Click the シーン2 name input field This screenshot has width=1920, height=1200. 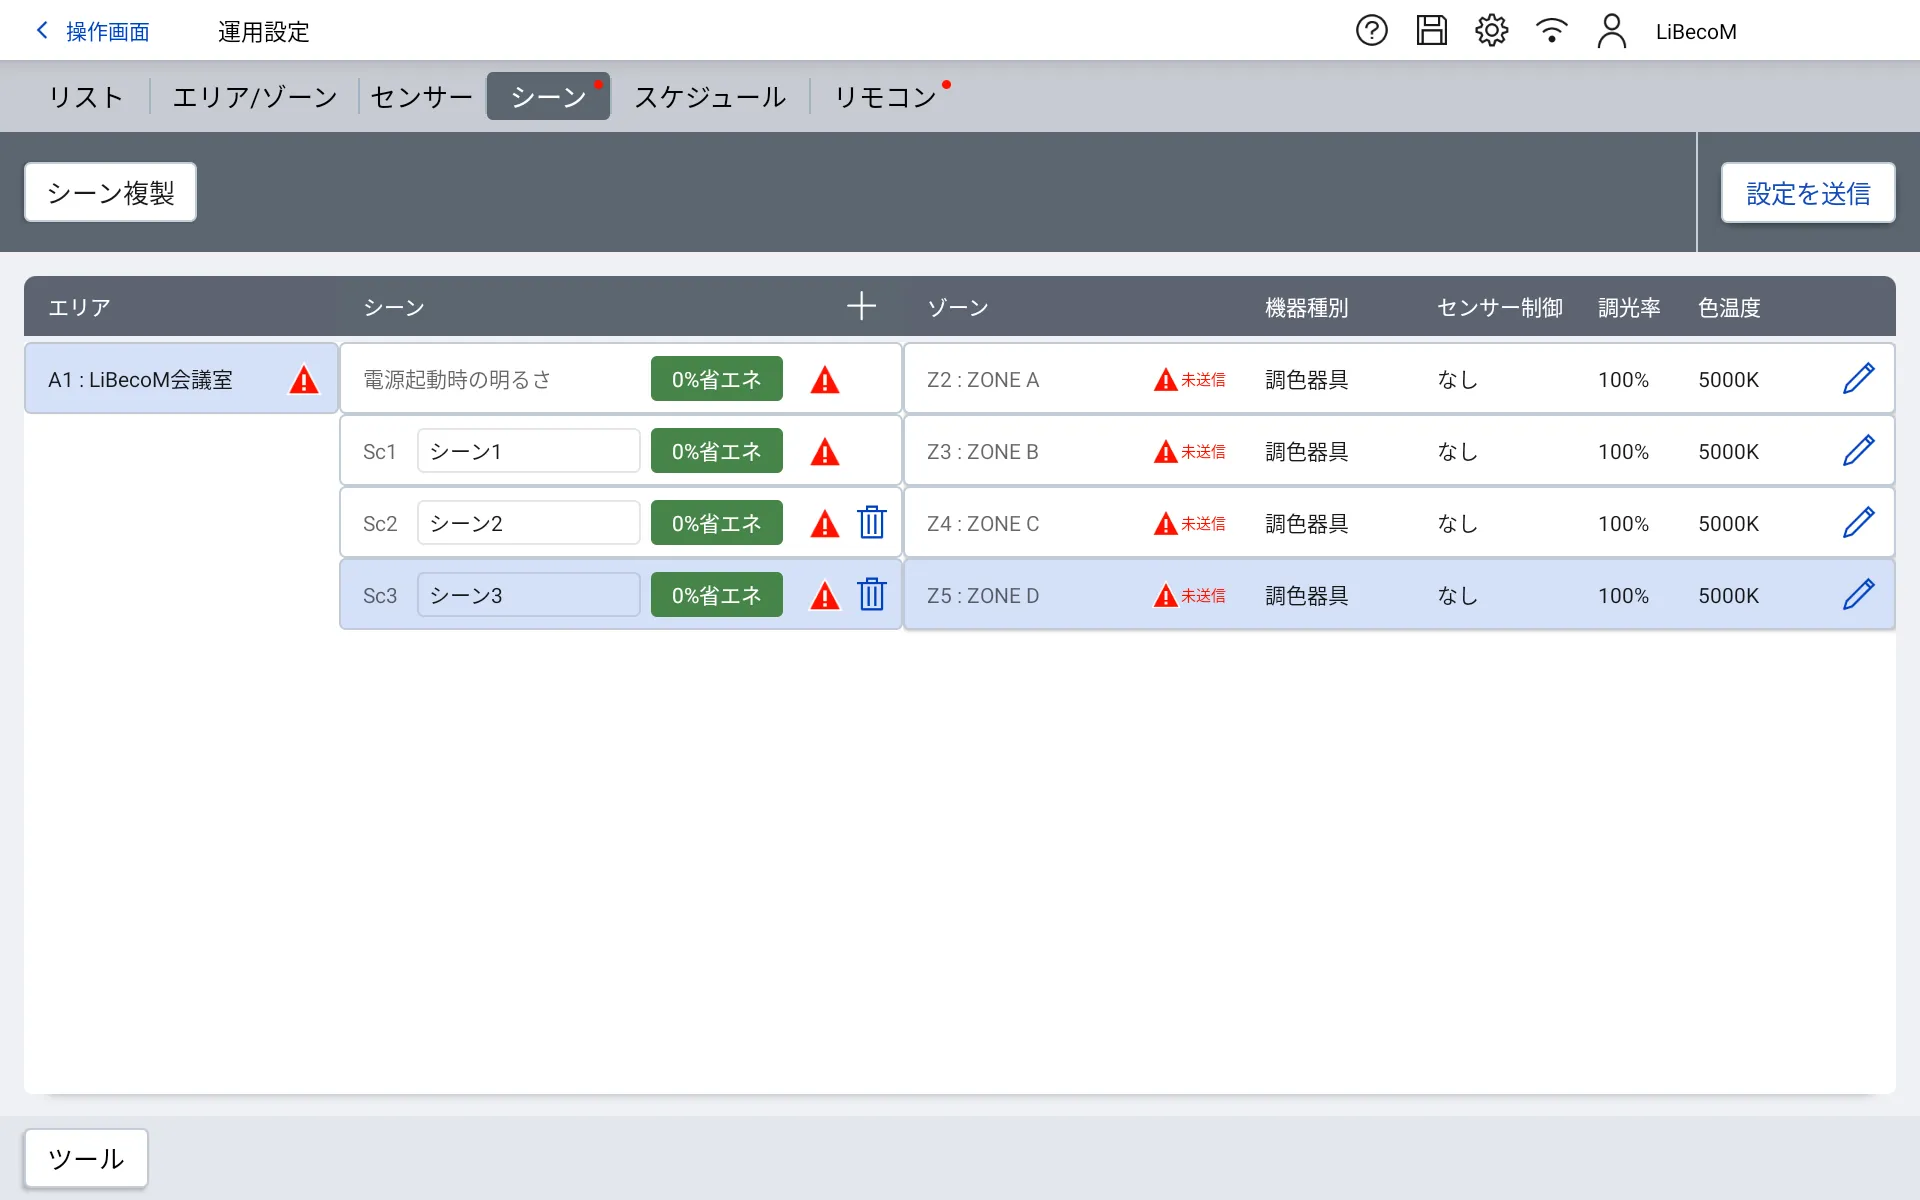click(x=528, y=523)
